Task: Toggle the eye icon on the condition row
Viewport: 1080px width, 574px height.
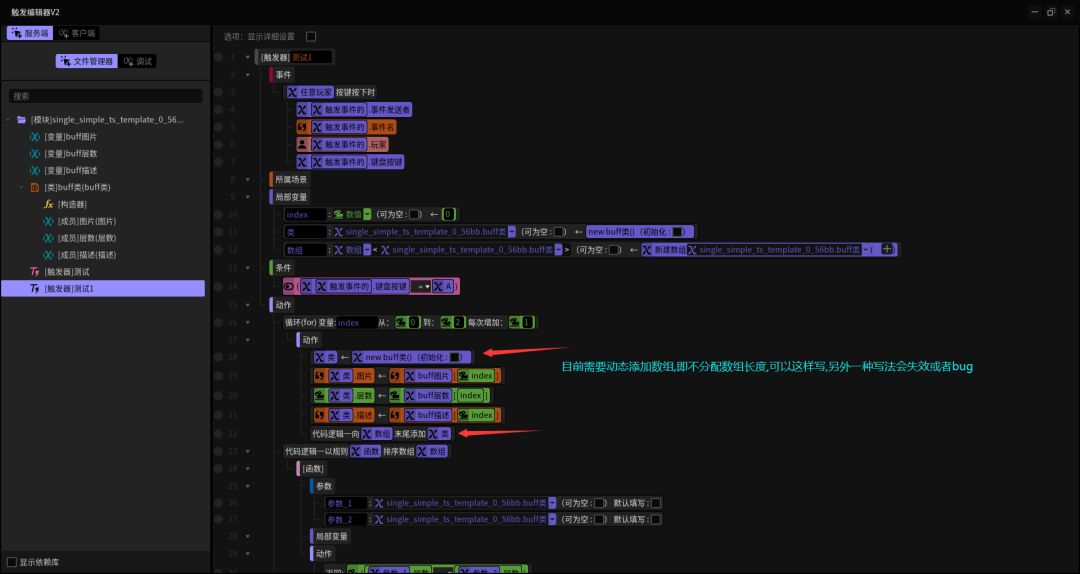Action: coord(289,286)
